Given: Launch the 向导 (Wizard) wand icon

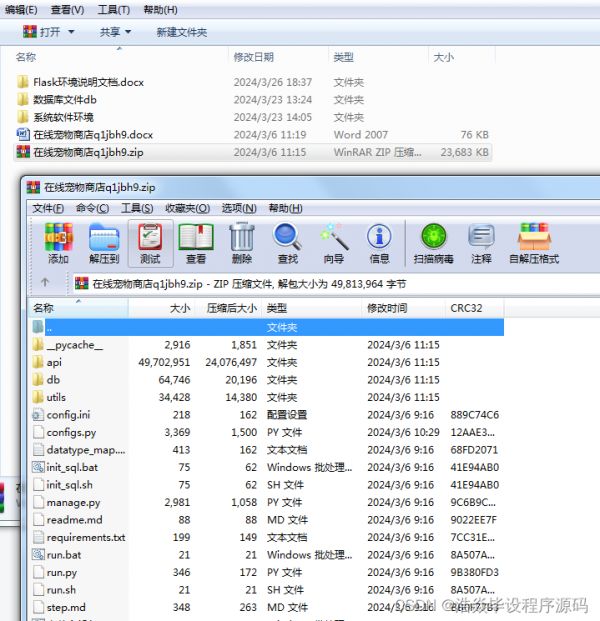Looking at the screenshot, I should tap(334, 244).
